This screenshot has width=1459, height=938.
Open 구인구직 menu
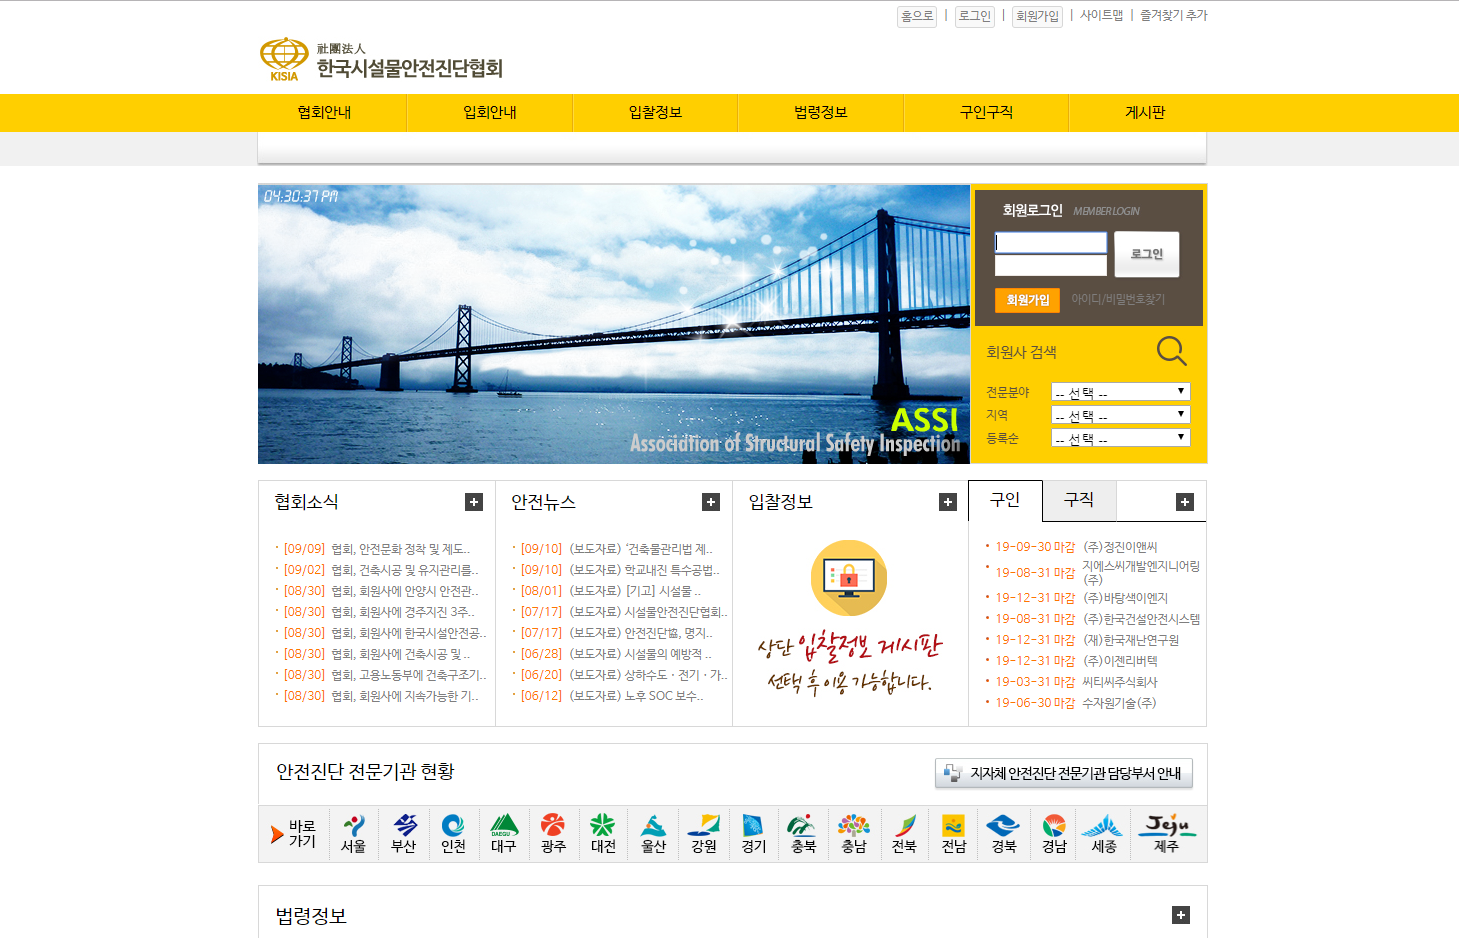(x=986, y=112)
